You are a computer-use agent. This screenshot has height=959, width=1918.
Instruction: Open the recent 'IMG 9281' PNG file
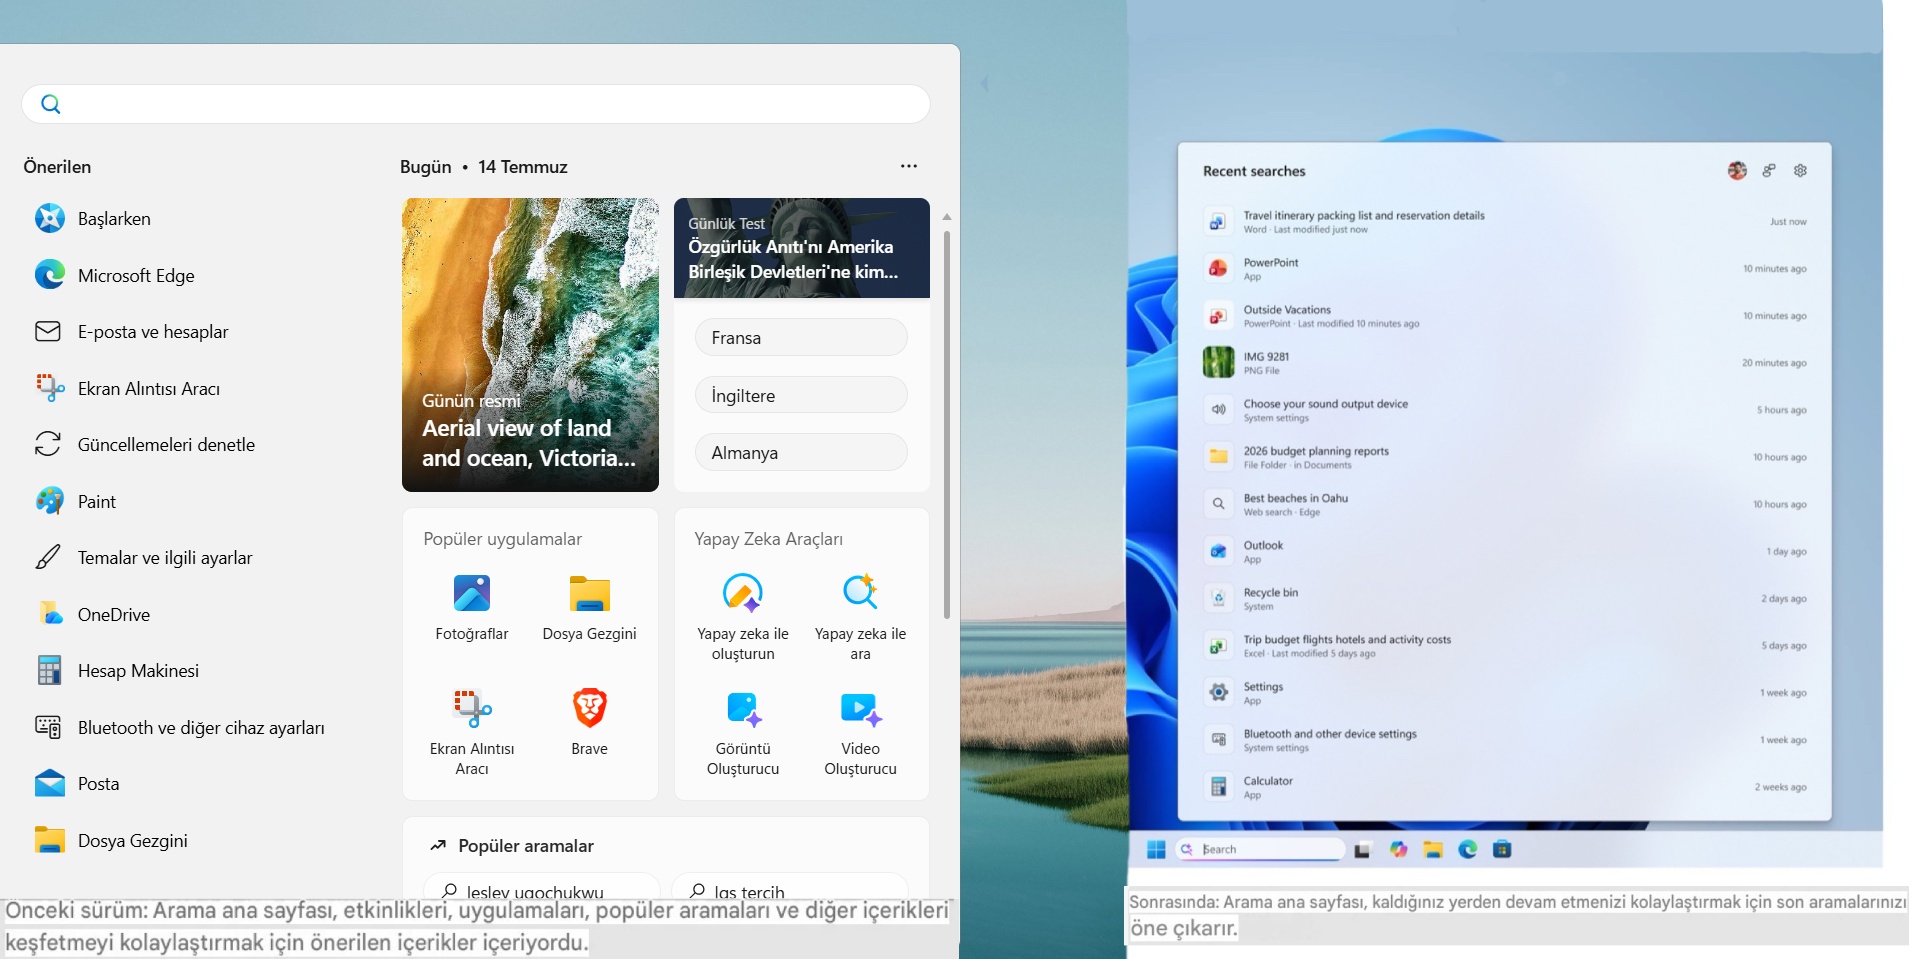(1505, 362)
